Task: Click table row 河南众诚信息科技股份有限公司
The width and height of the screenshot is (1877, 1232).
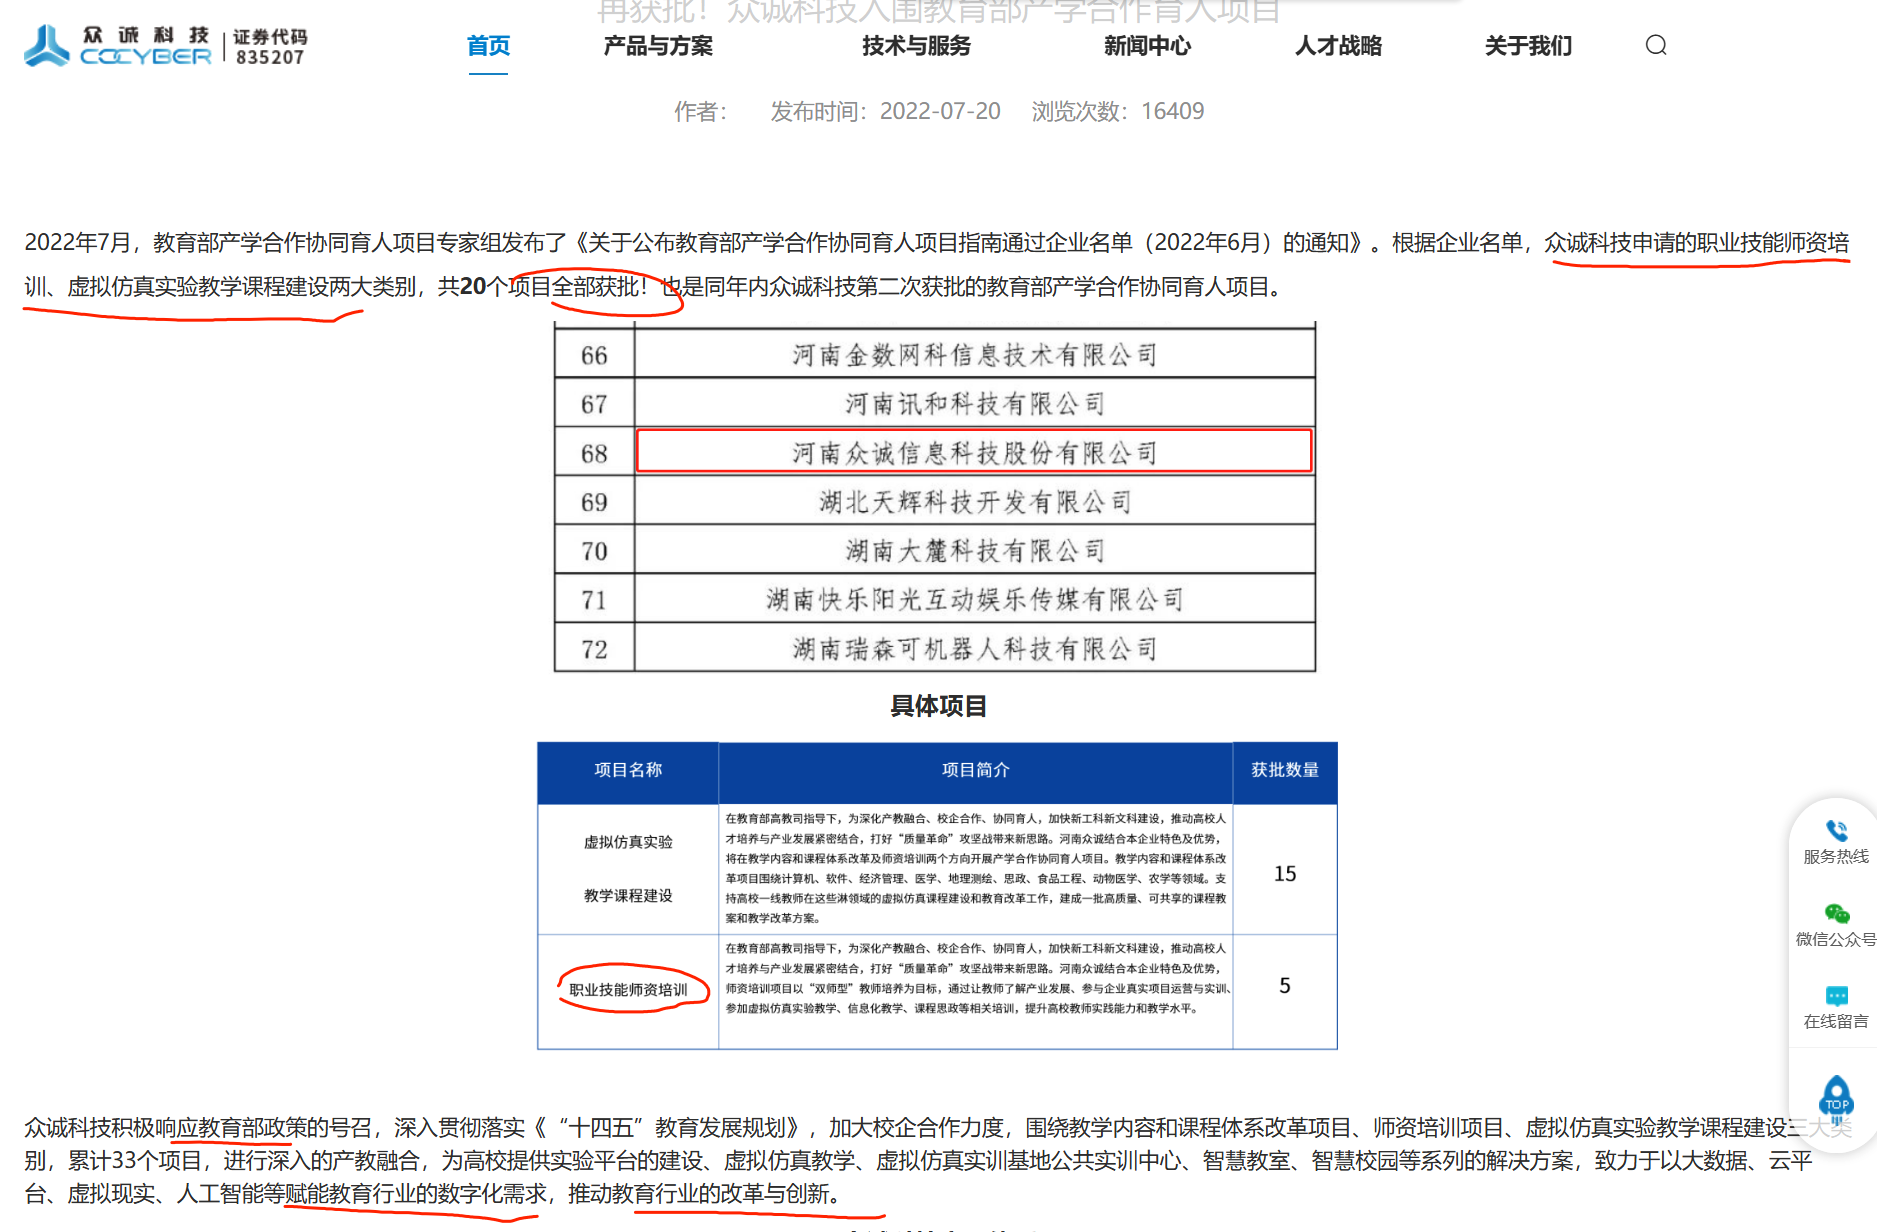Action: click(974, 453)
